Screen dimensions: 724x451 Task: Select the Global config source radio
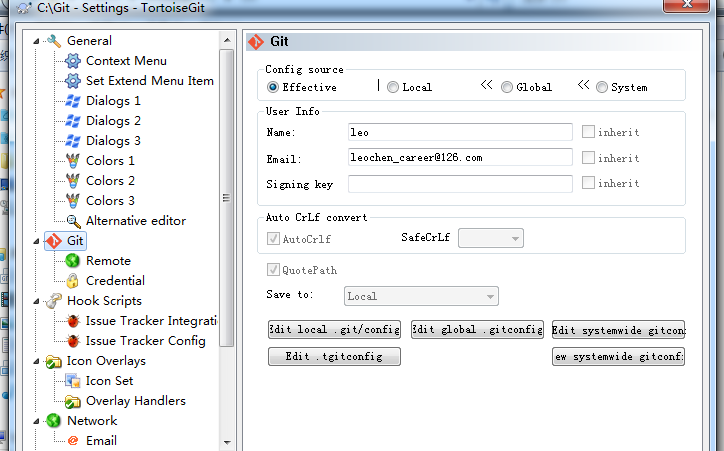pyautogui.click(x=507, y=87)
